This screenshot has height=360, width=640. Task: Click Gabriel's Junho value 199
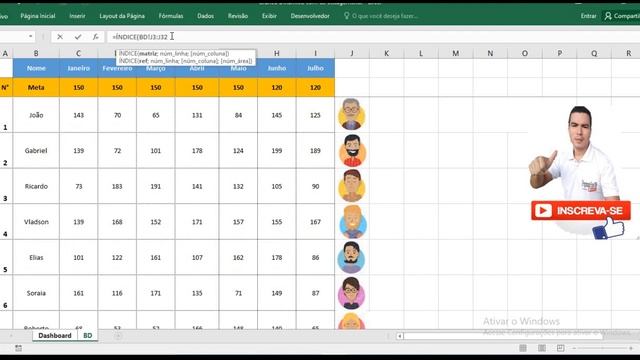tap(277, 151)
